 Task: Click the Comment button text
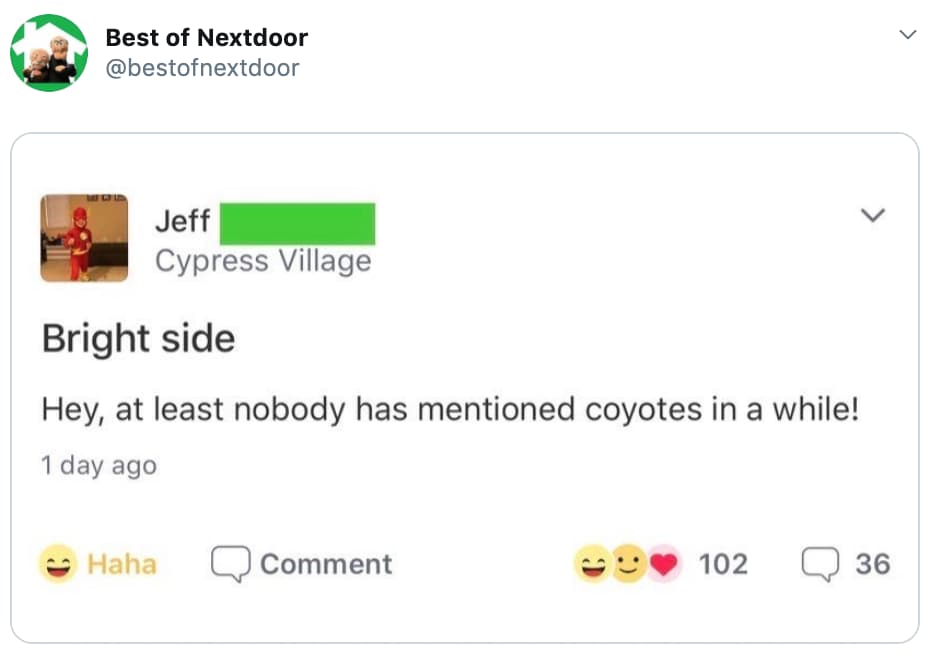click(x=325, y=563)
